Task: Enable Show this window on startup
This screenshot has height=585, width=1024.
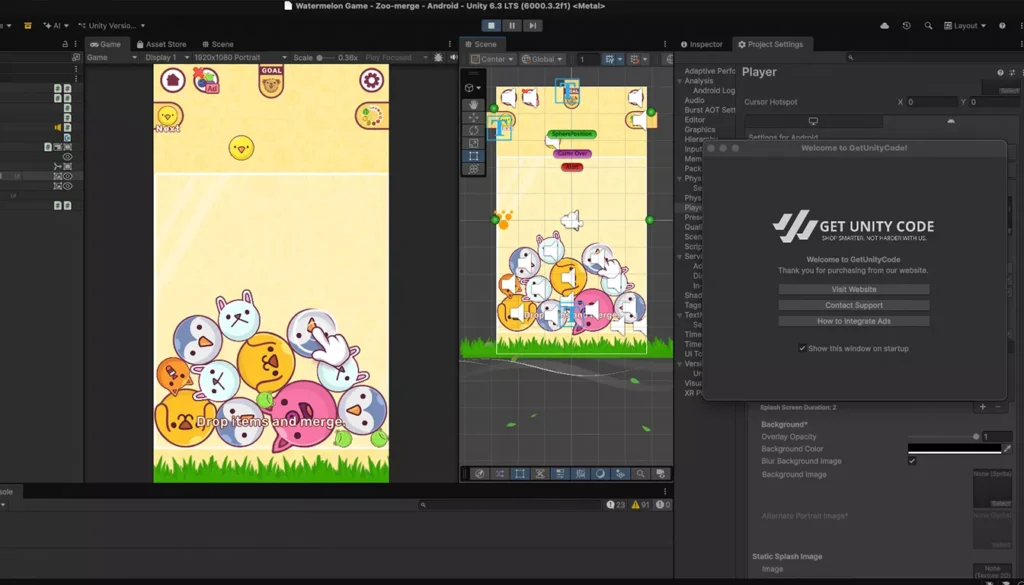Action: pos(802,348)
